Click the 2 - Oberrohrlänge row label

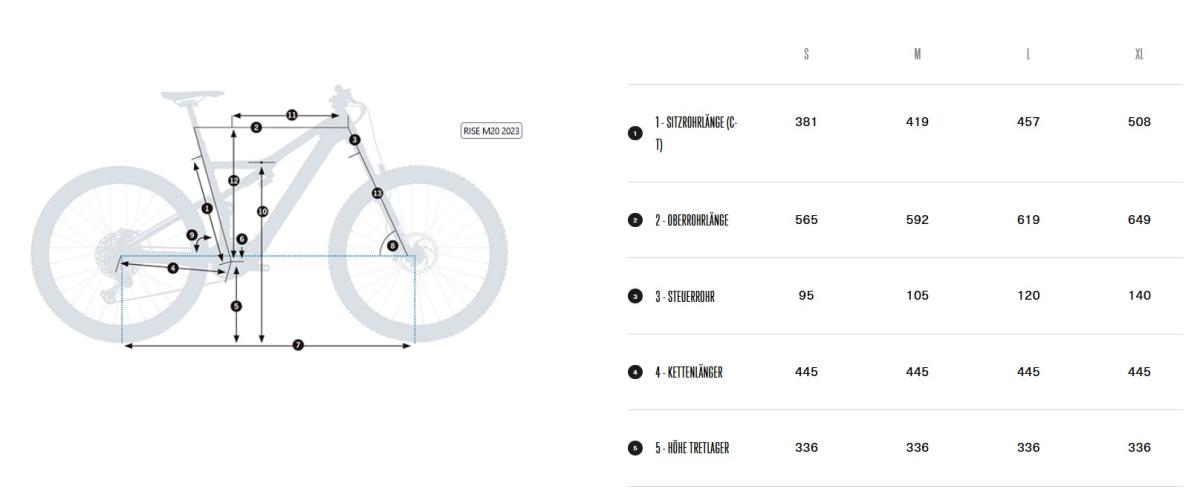(x=691, y=220)
